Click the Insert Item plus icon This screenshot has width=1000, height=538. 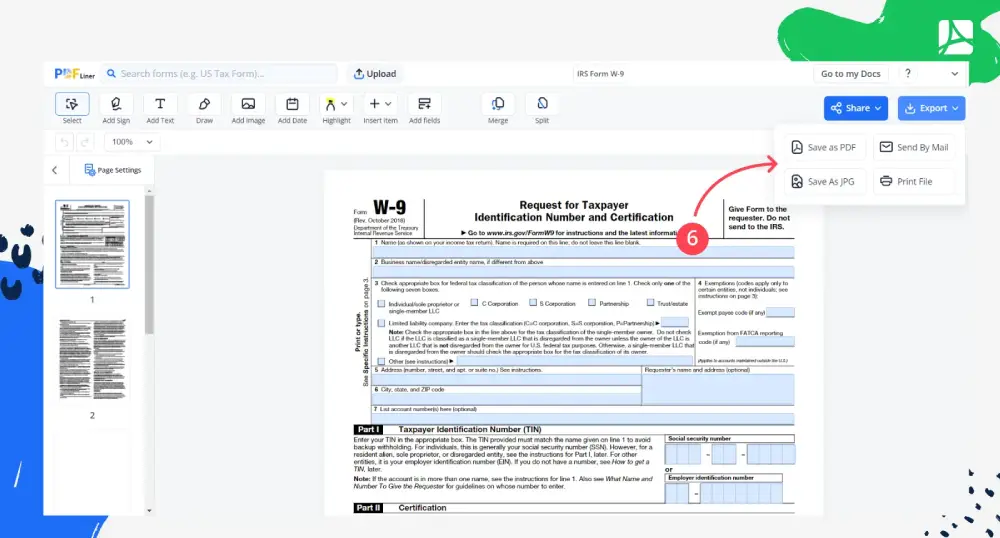point(374,103)
